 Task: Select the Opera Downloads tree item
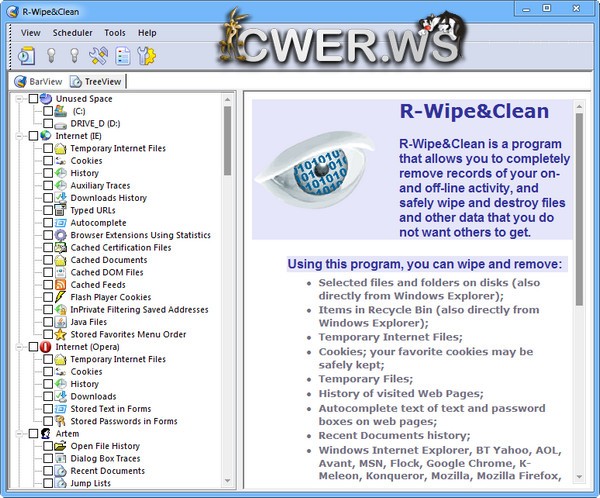point(93,396)
